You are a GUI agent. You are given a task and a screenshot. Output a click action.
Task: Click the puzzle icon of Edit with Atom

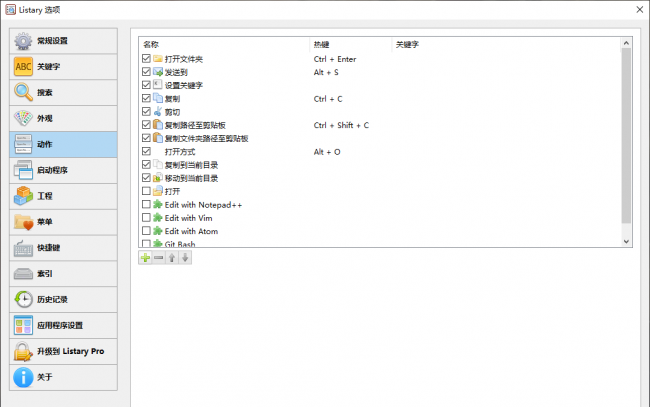pyautogui.click(x=158, y=231)
